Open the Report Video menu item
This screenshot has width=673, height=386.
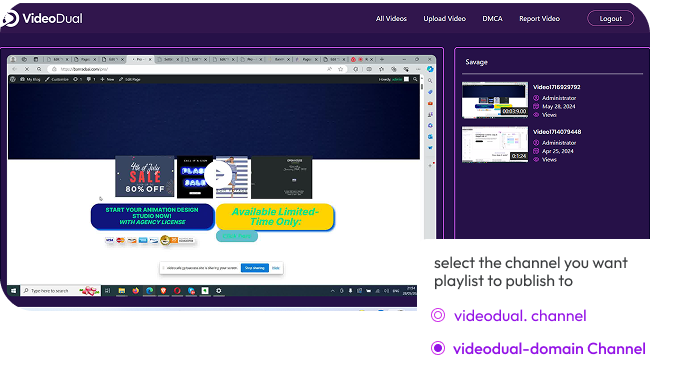(539, 18)
